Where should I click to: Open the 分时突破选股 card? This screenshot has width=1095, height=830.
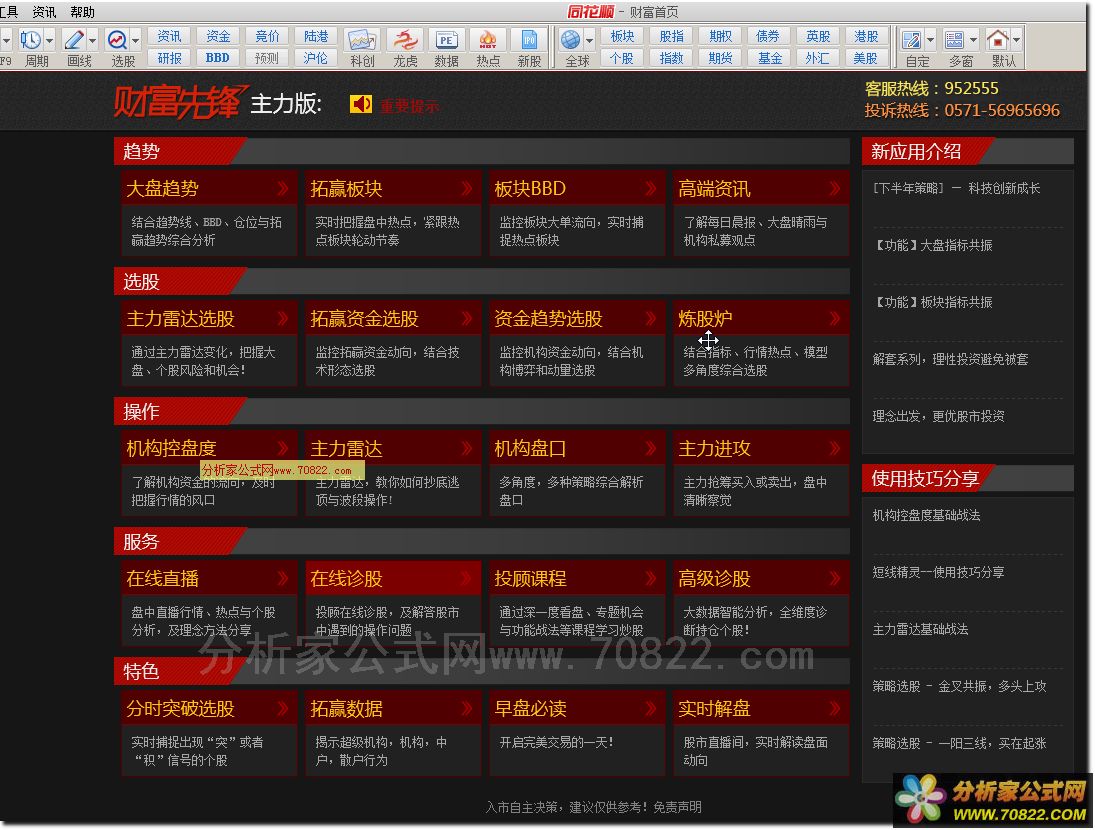tap(209, 733)
